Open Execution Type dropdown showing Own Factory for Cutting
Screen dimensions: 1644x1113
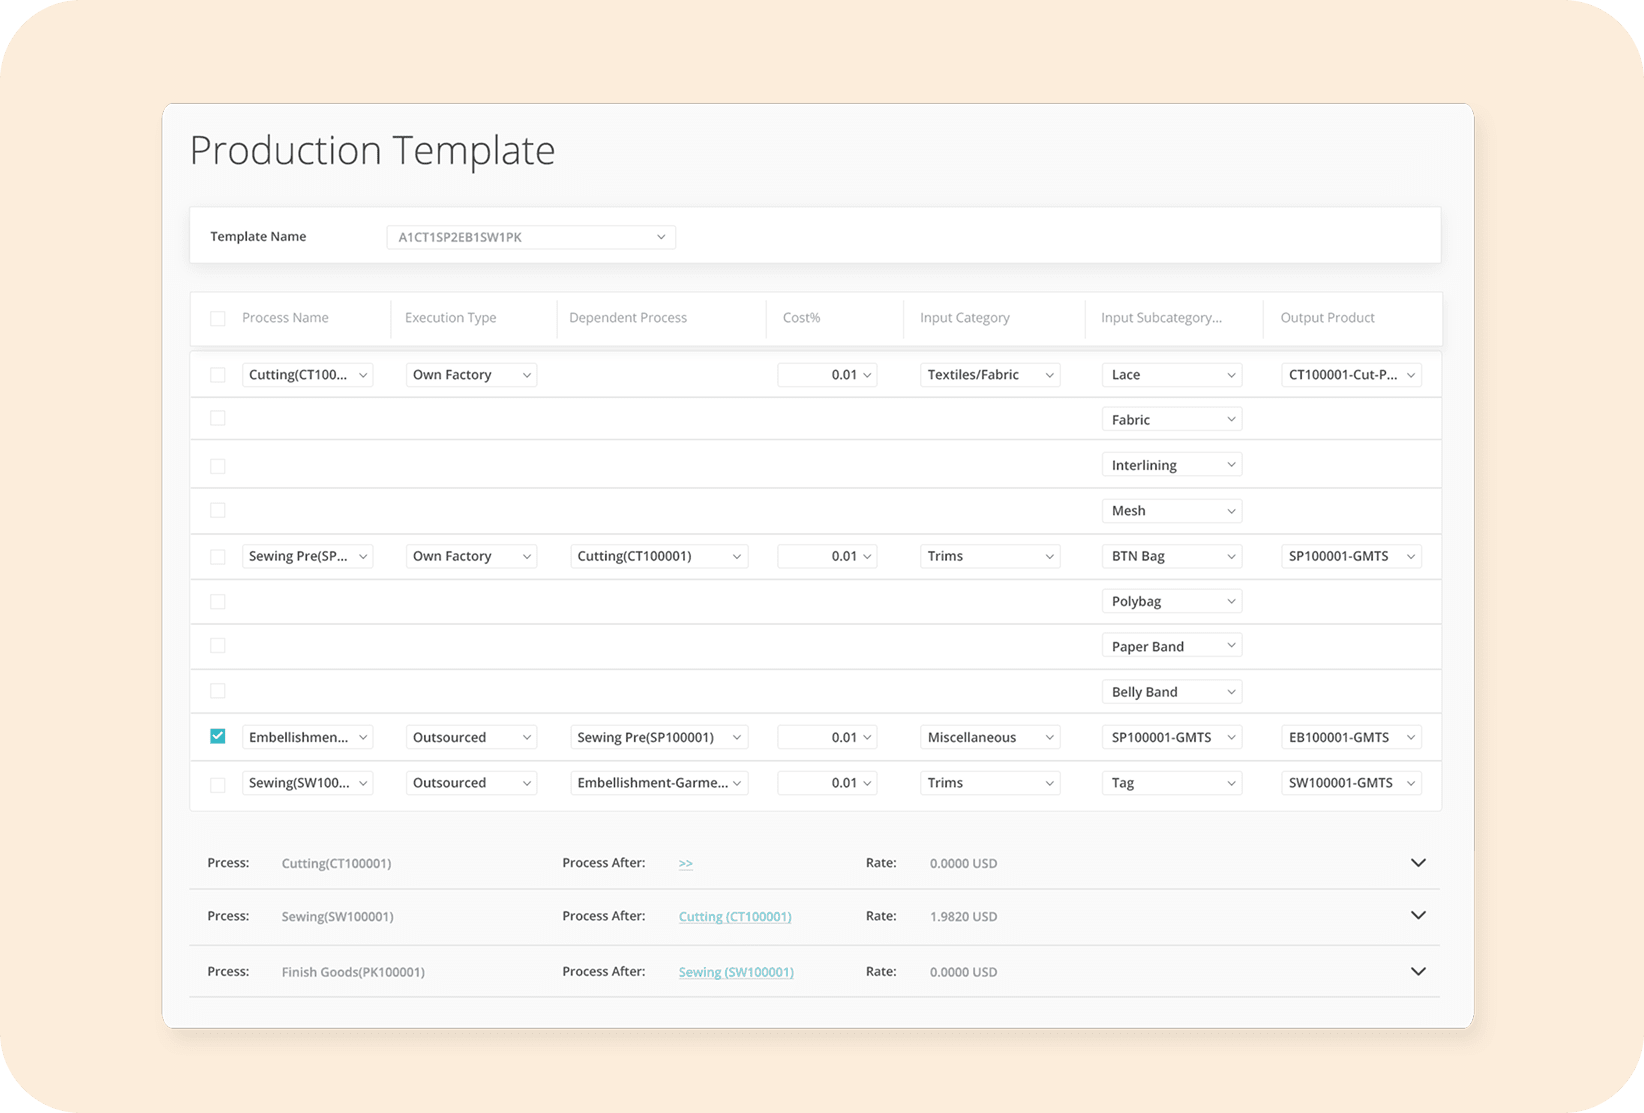pyautogui.click(x=471, y=375)
